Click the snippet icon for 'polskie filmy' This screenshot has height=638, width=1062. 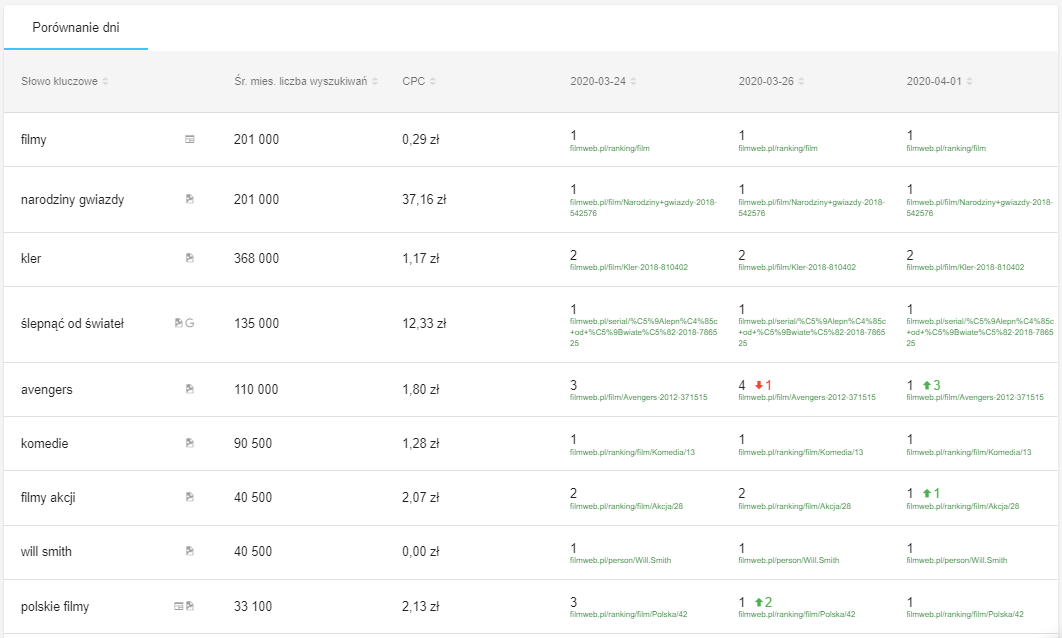tap(179, 606)
